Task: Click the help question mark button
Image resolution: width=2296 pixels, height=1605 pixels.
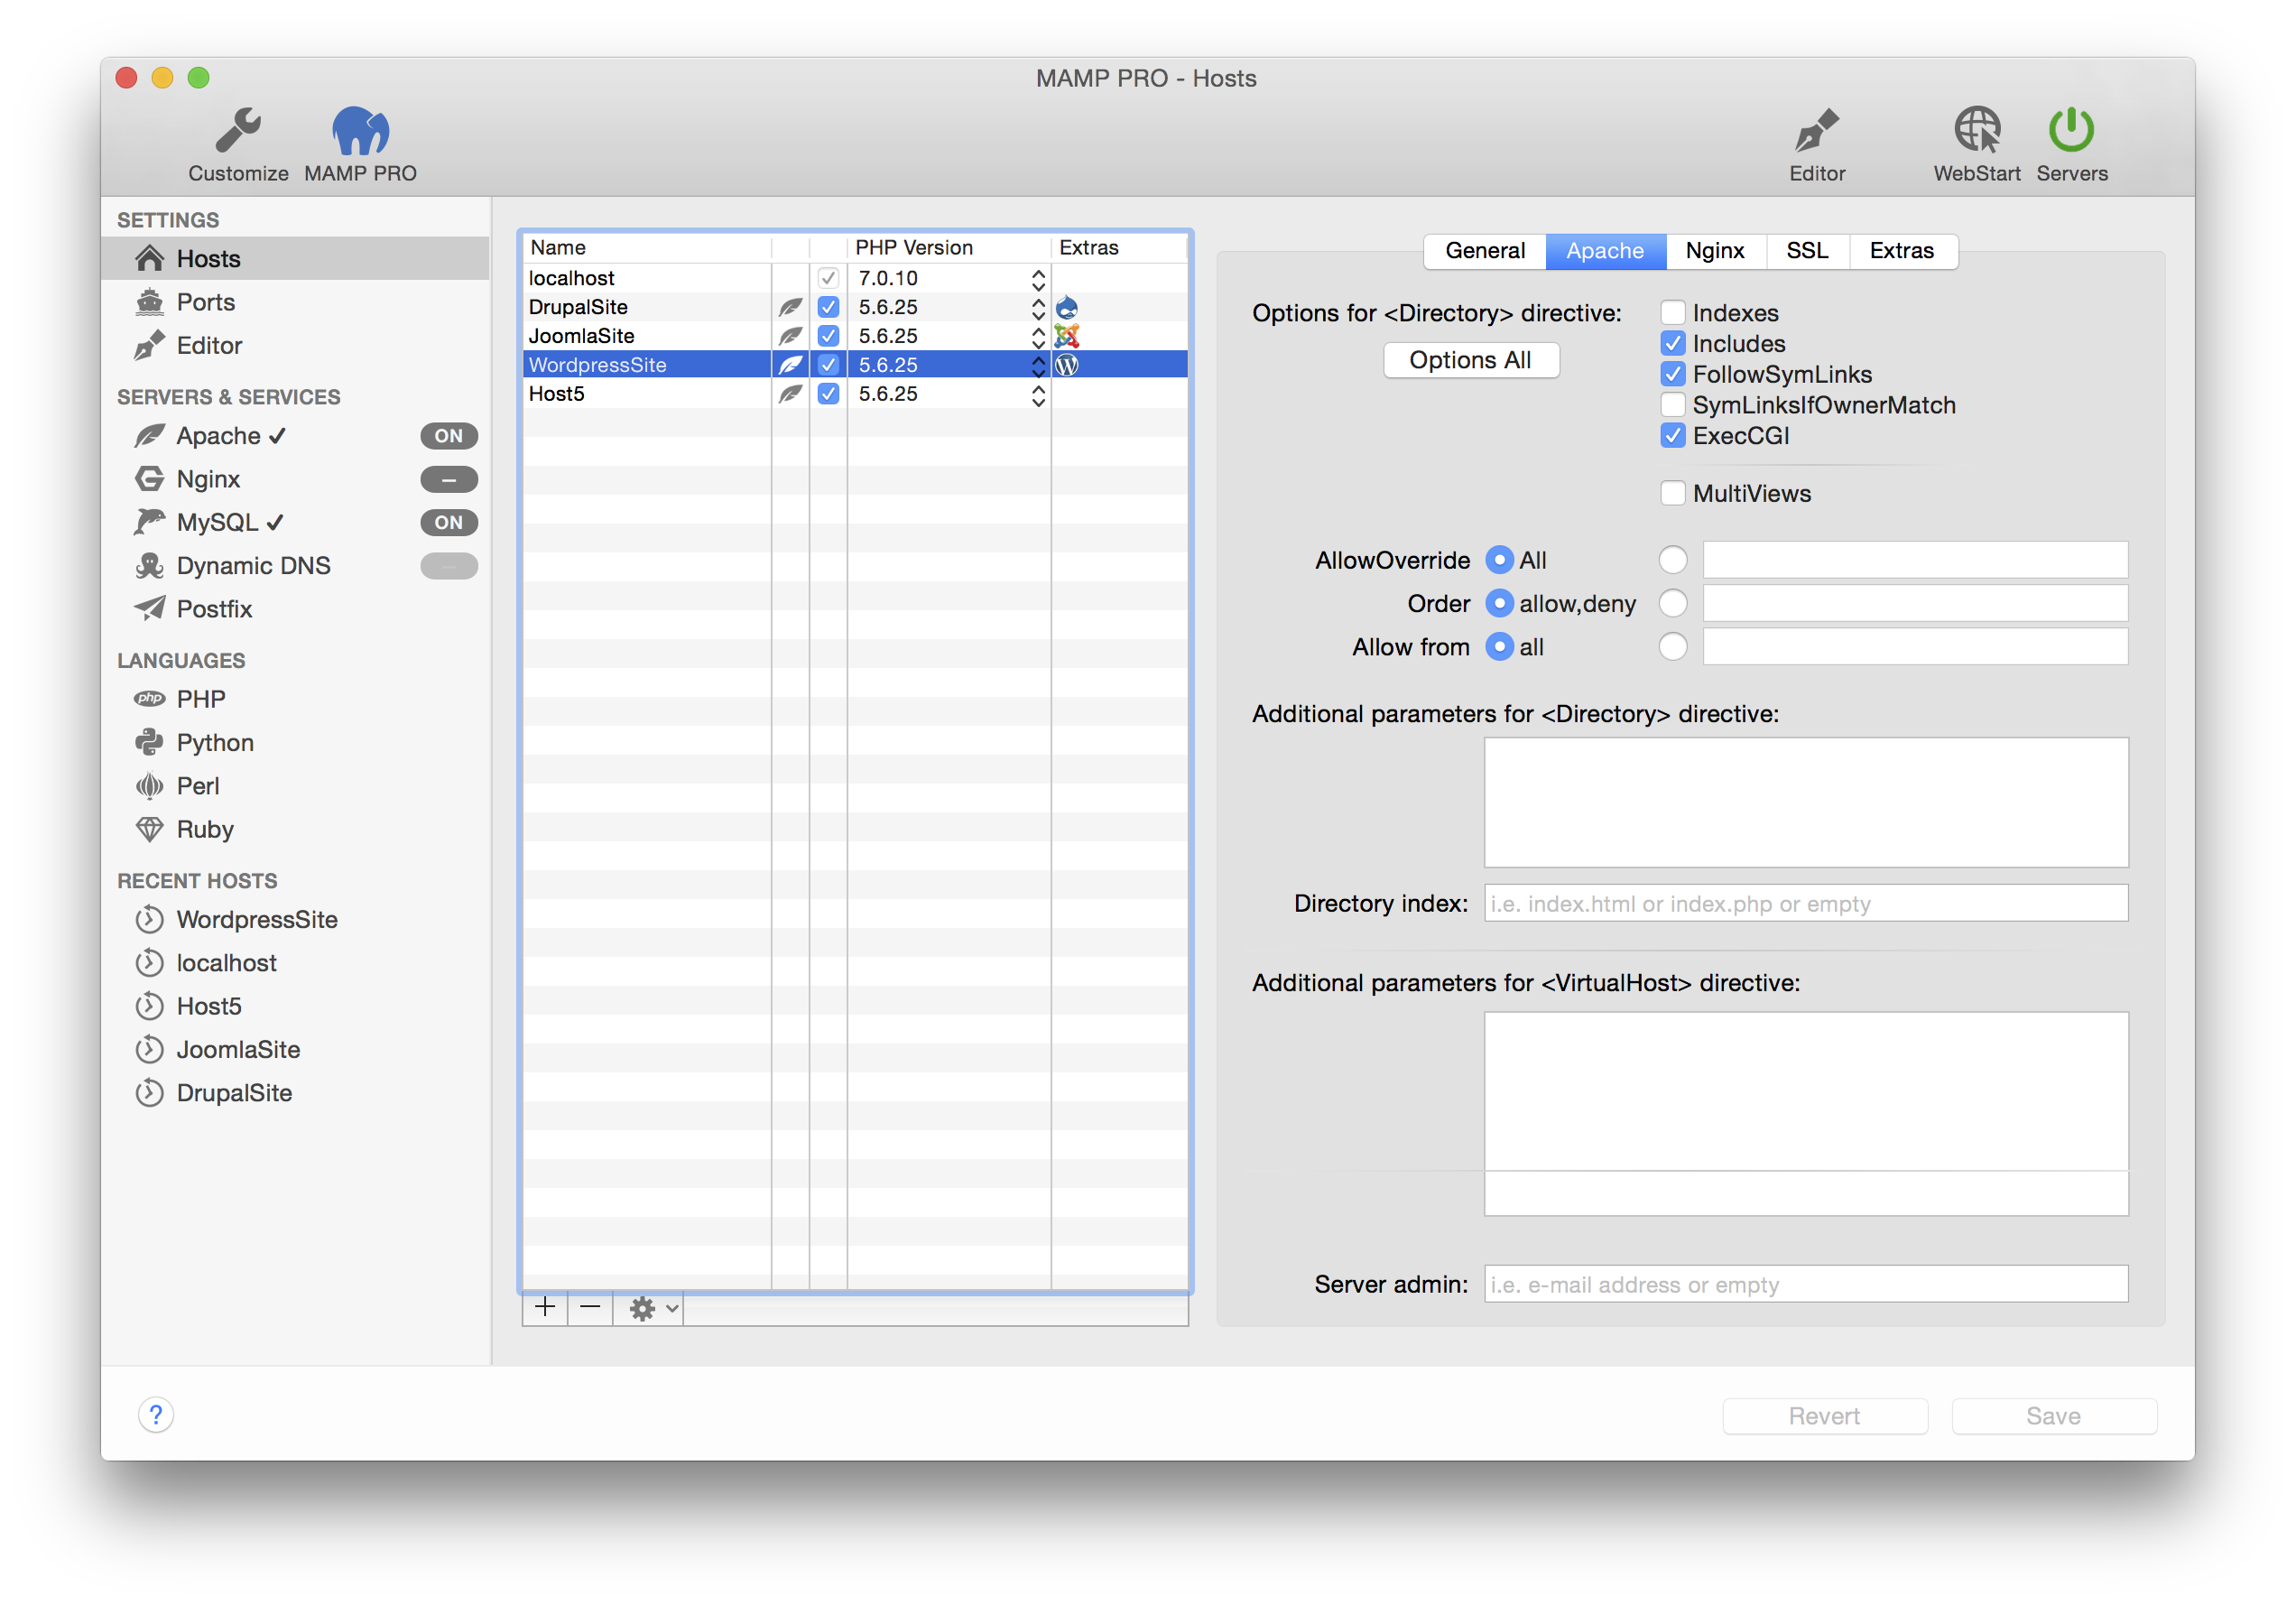Action: pos(156,1415)
